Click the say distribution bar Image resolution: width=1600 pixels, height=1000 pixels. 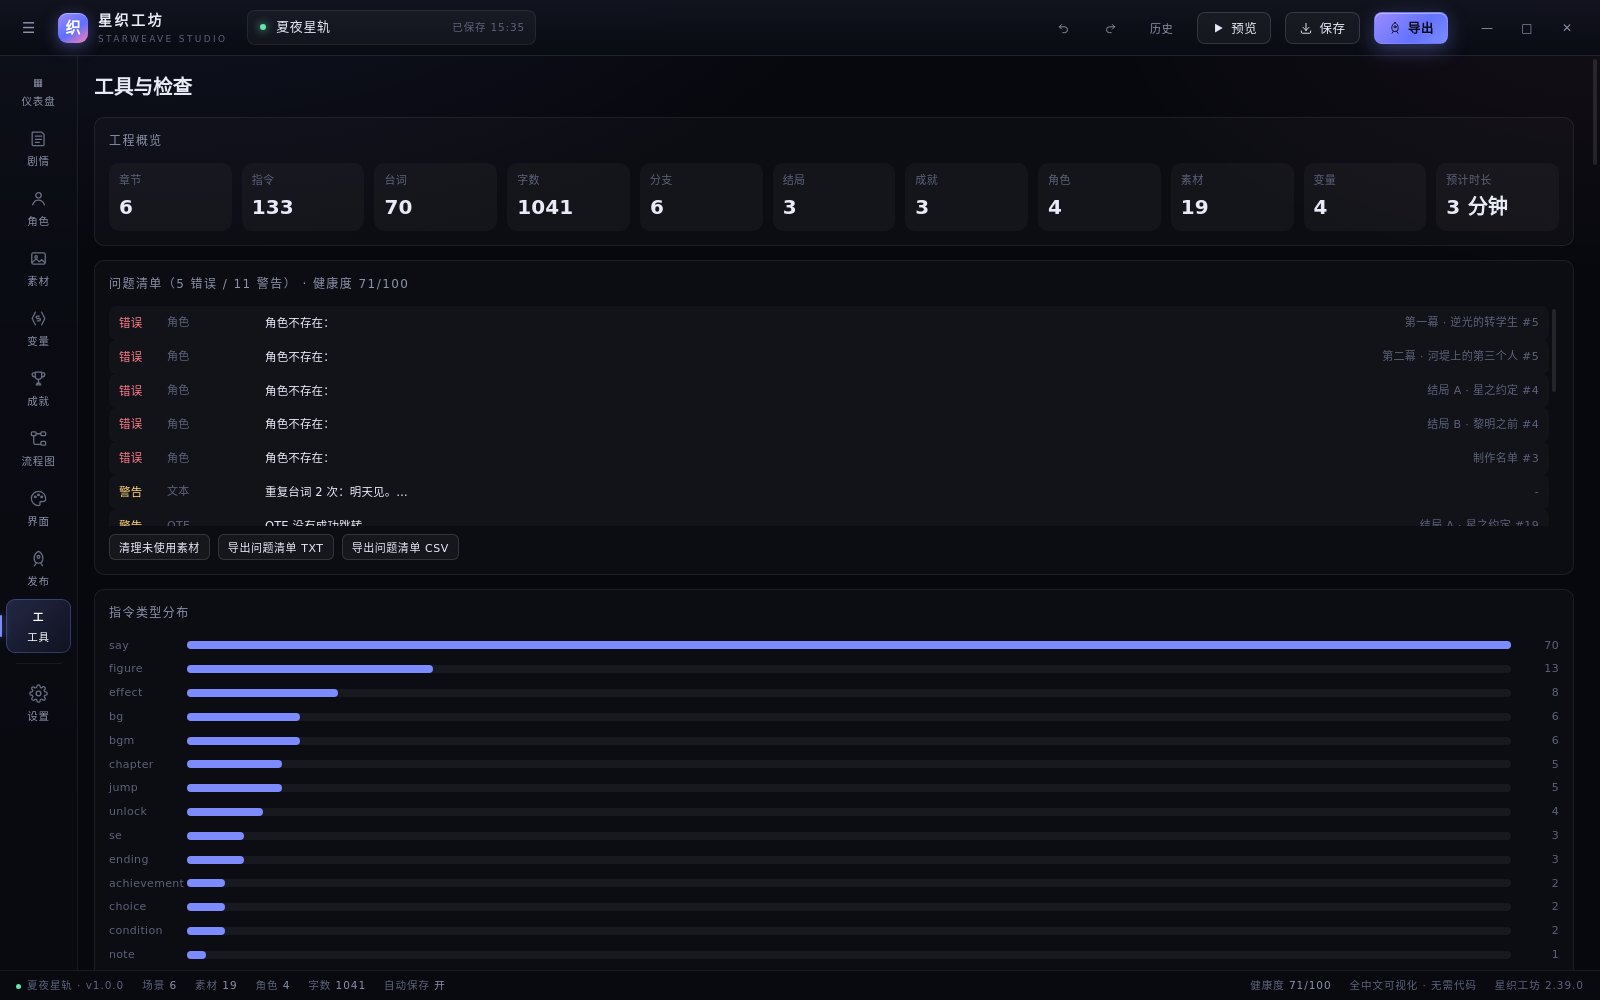click(x=849, y=645)
